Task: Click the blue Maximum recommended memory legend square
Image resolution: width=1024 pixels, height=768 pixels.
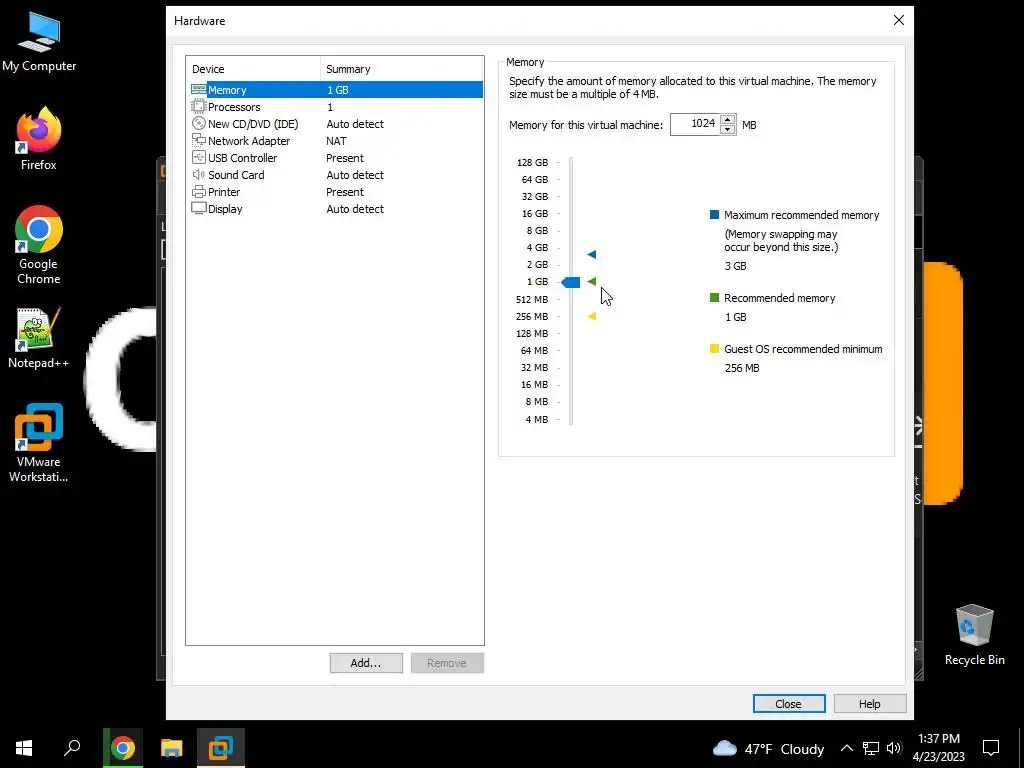Action: click(714, 214)
